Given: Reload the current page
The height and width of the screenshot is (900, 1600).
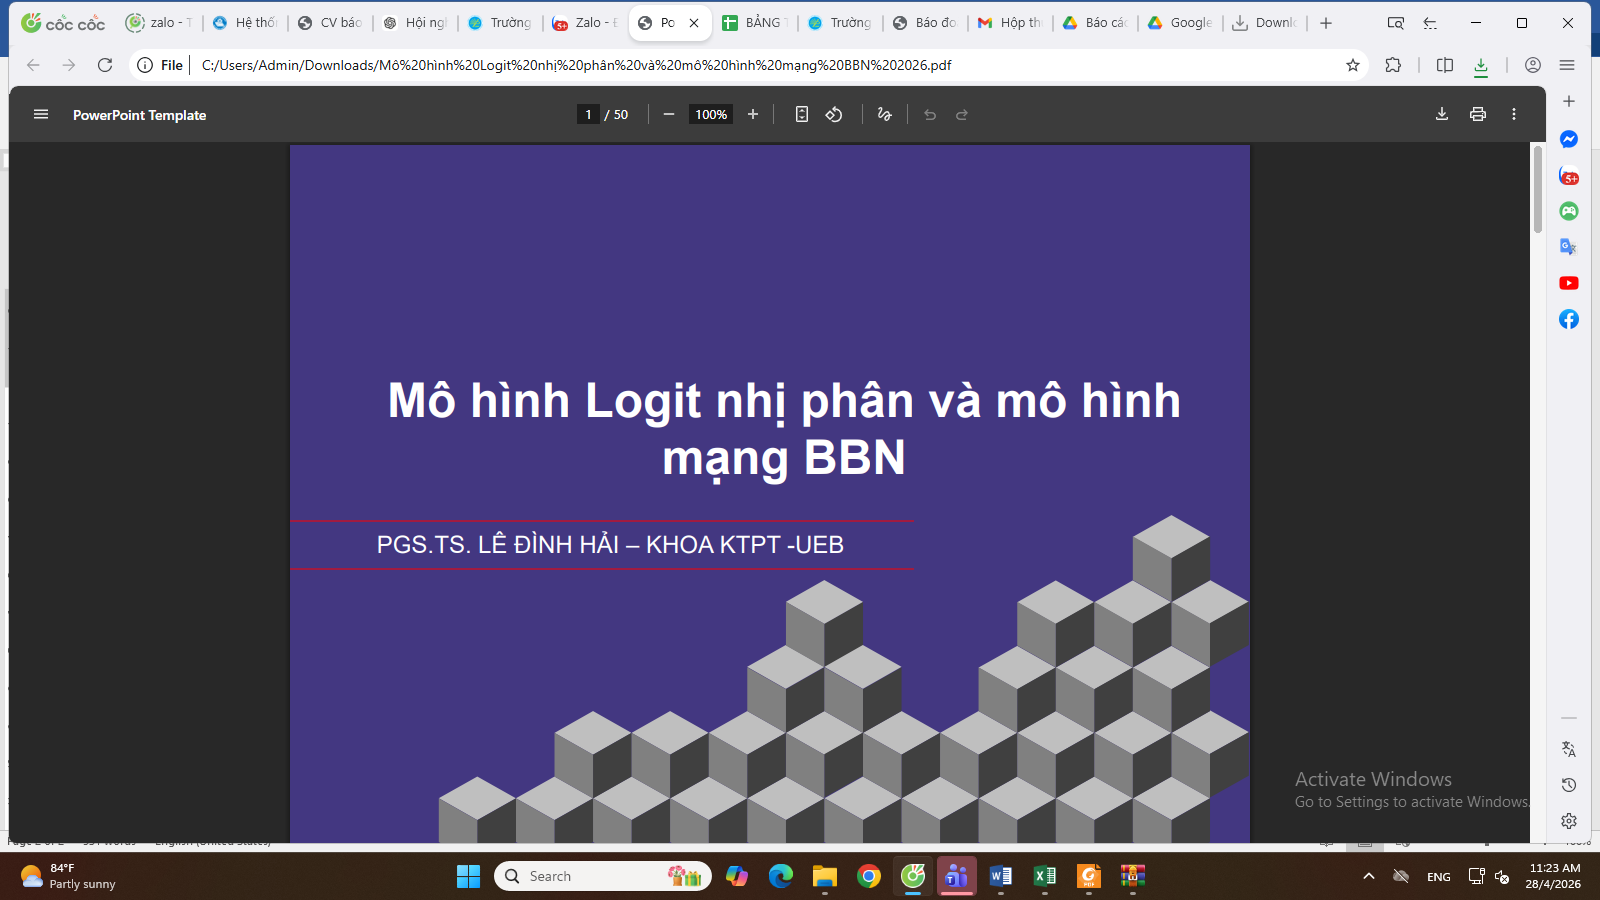Looking at the screenshot, I should click(x=105, y=65).
